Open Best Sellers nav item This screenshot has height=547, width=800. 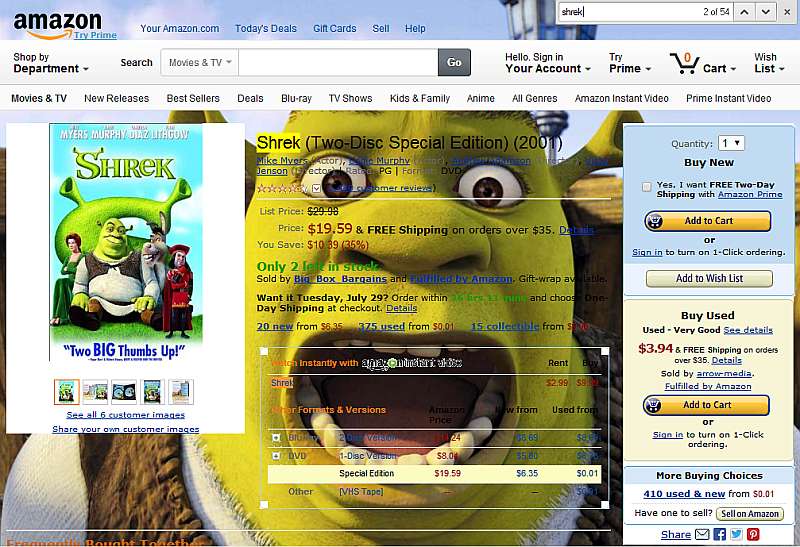coord(193,98)
